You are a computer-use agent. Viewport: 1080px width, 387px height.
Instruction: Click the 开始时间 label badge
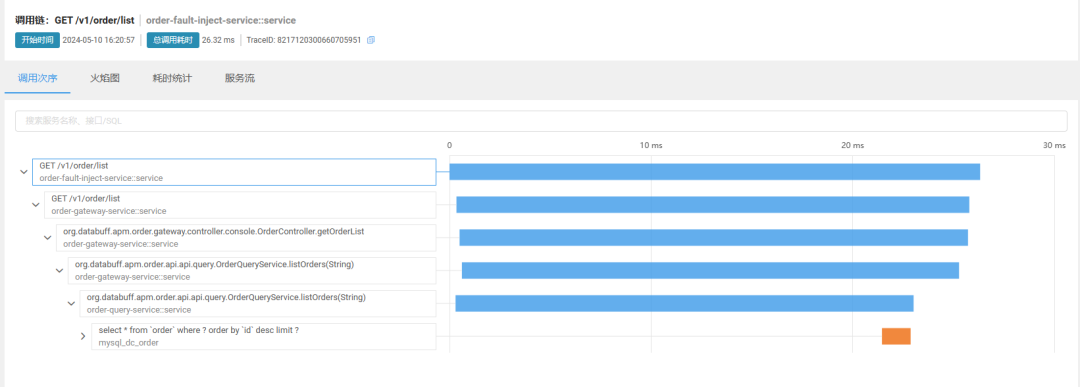tap(37, 40)
